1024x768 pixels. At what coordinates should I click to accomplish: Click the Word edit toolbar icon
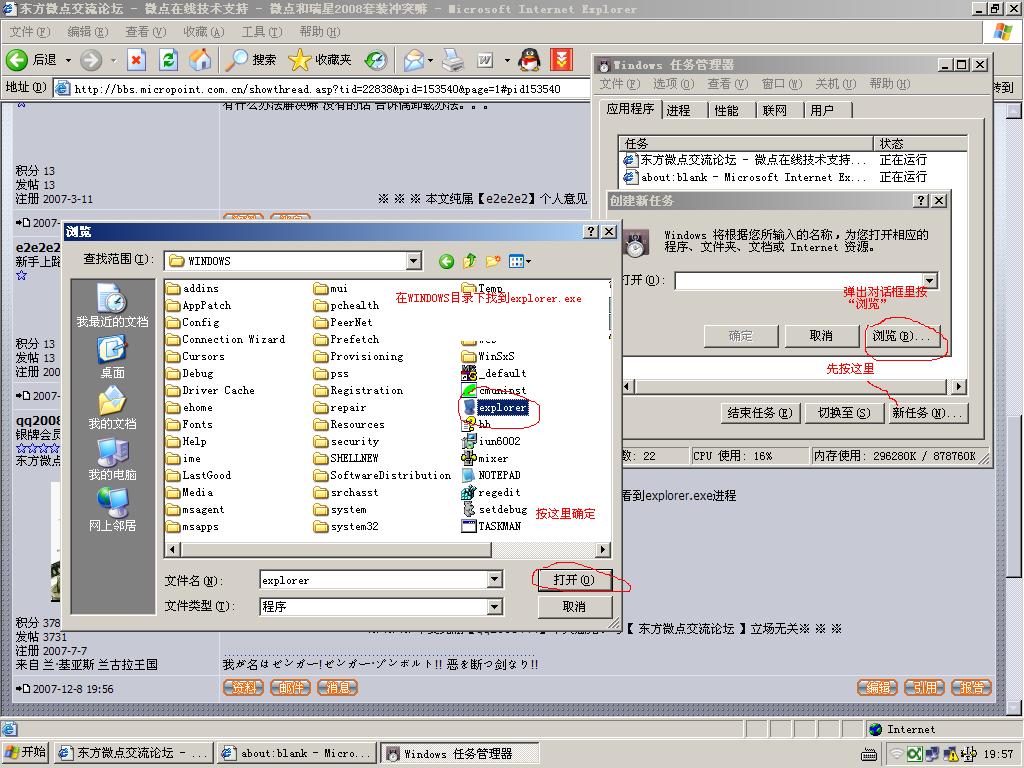485,60
